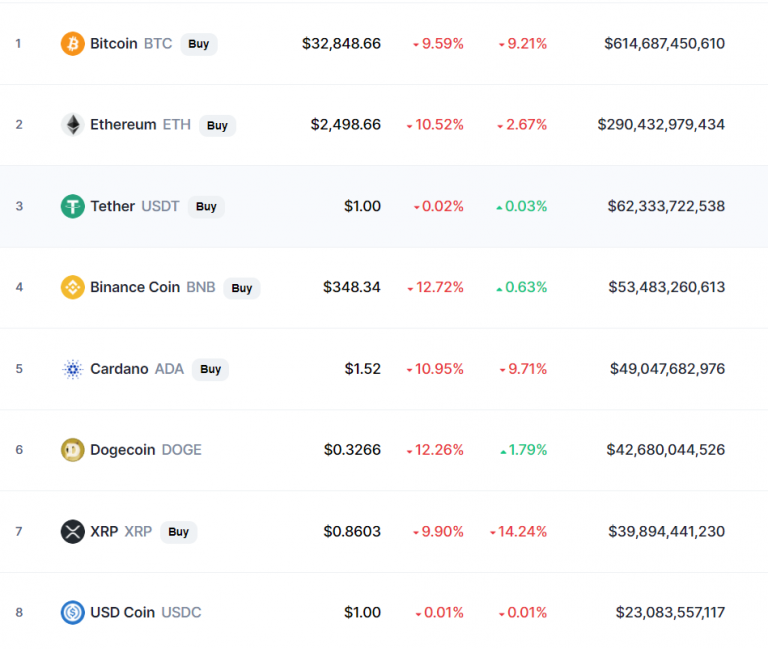Image resolution: width=768 pixels, height=649 pixels.
Task: Open the USD Coin name link
Action: point(122,612)
